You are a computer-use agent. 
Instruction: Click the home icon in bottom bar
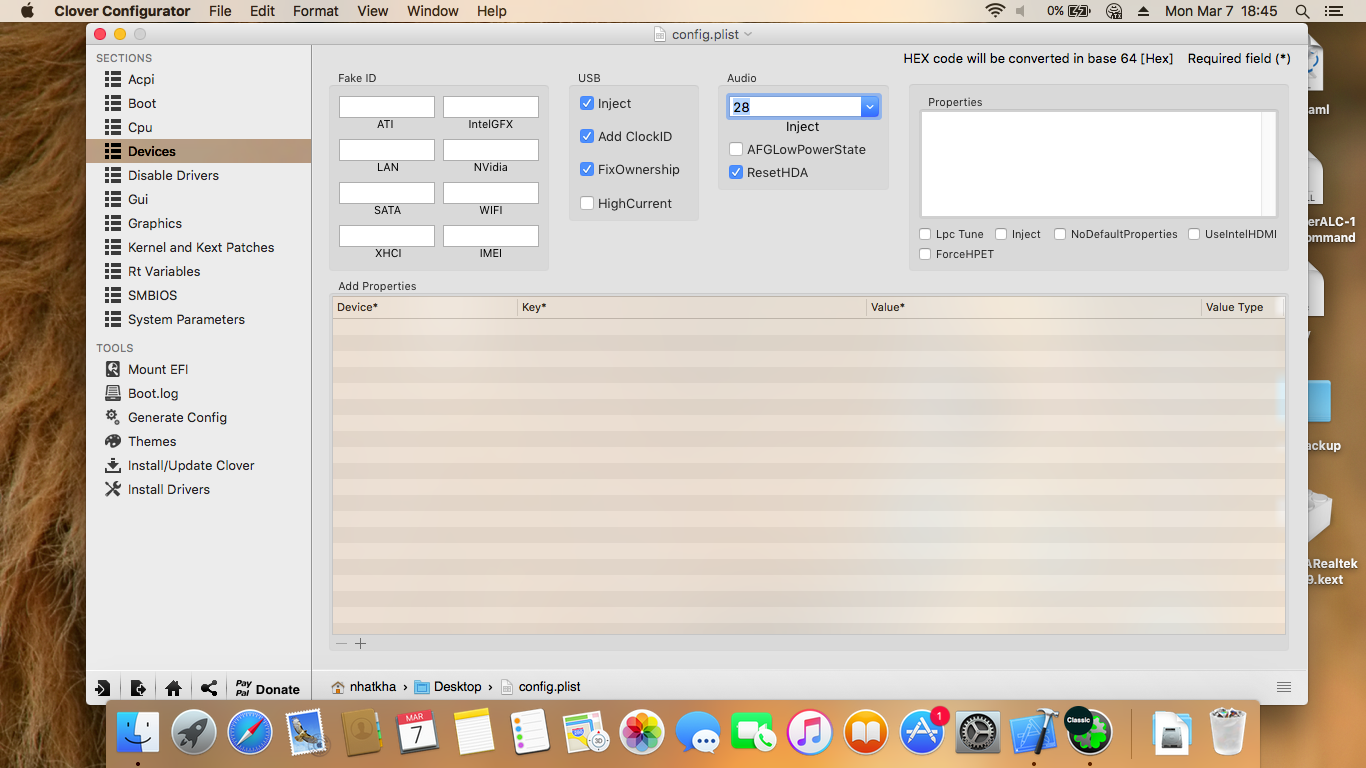173,688
